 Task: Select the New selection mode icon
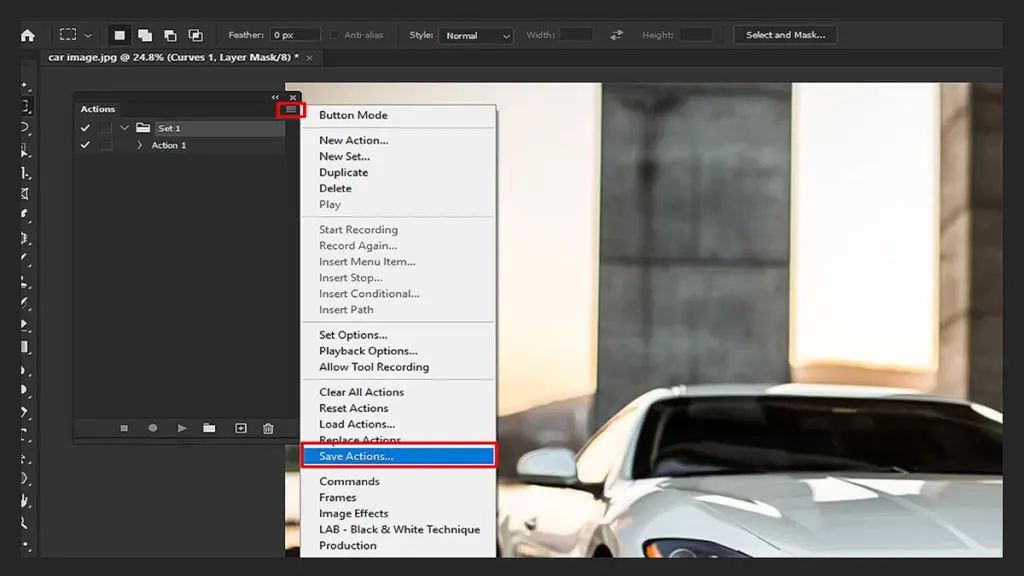119,35
